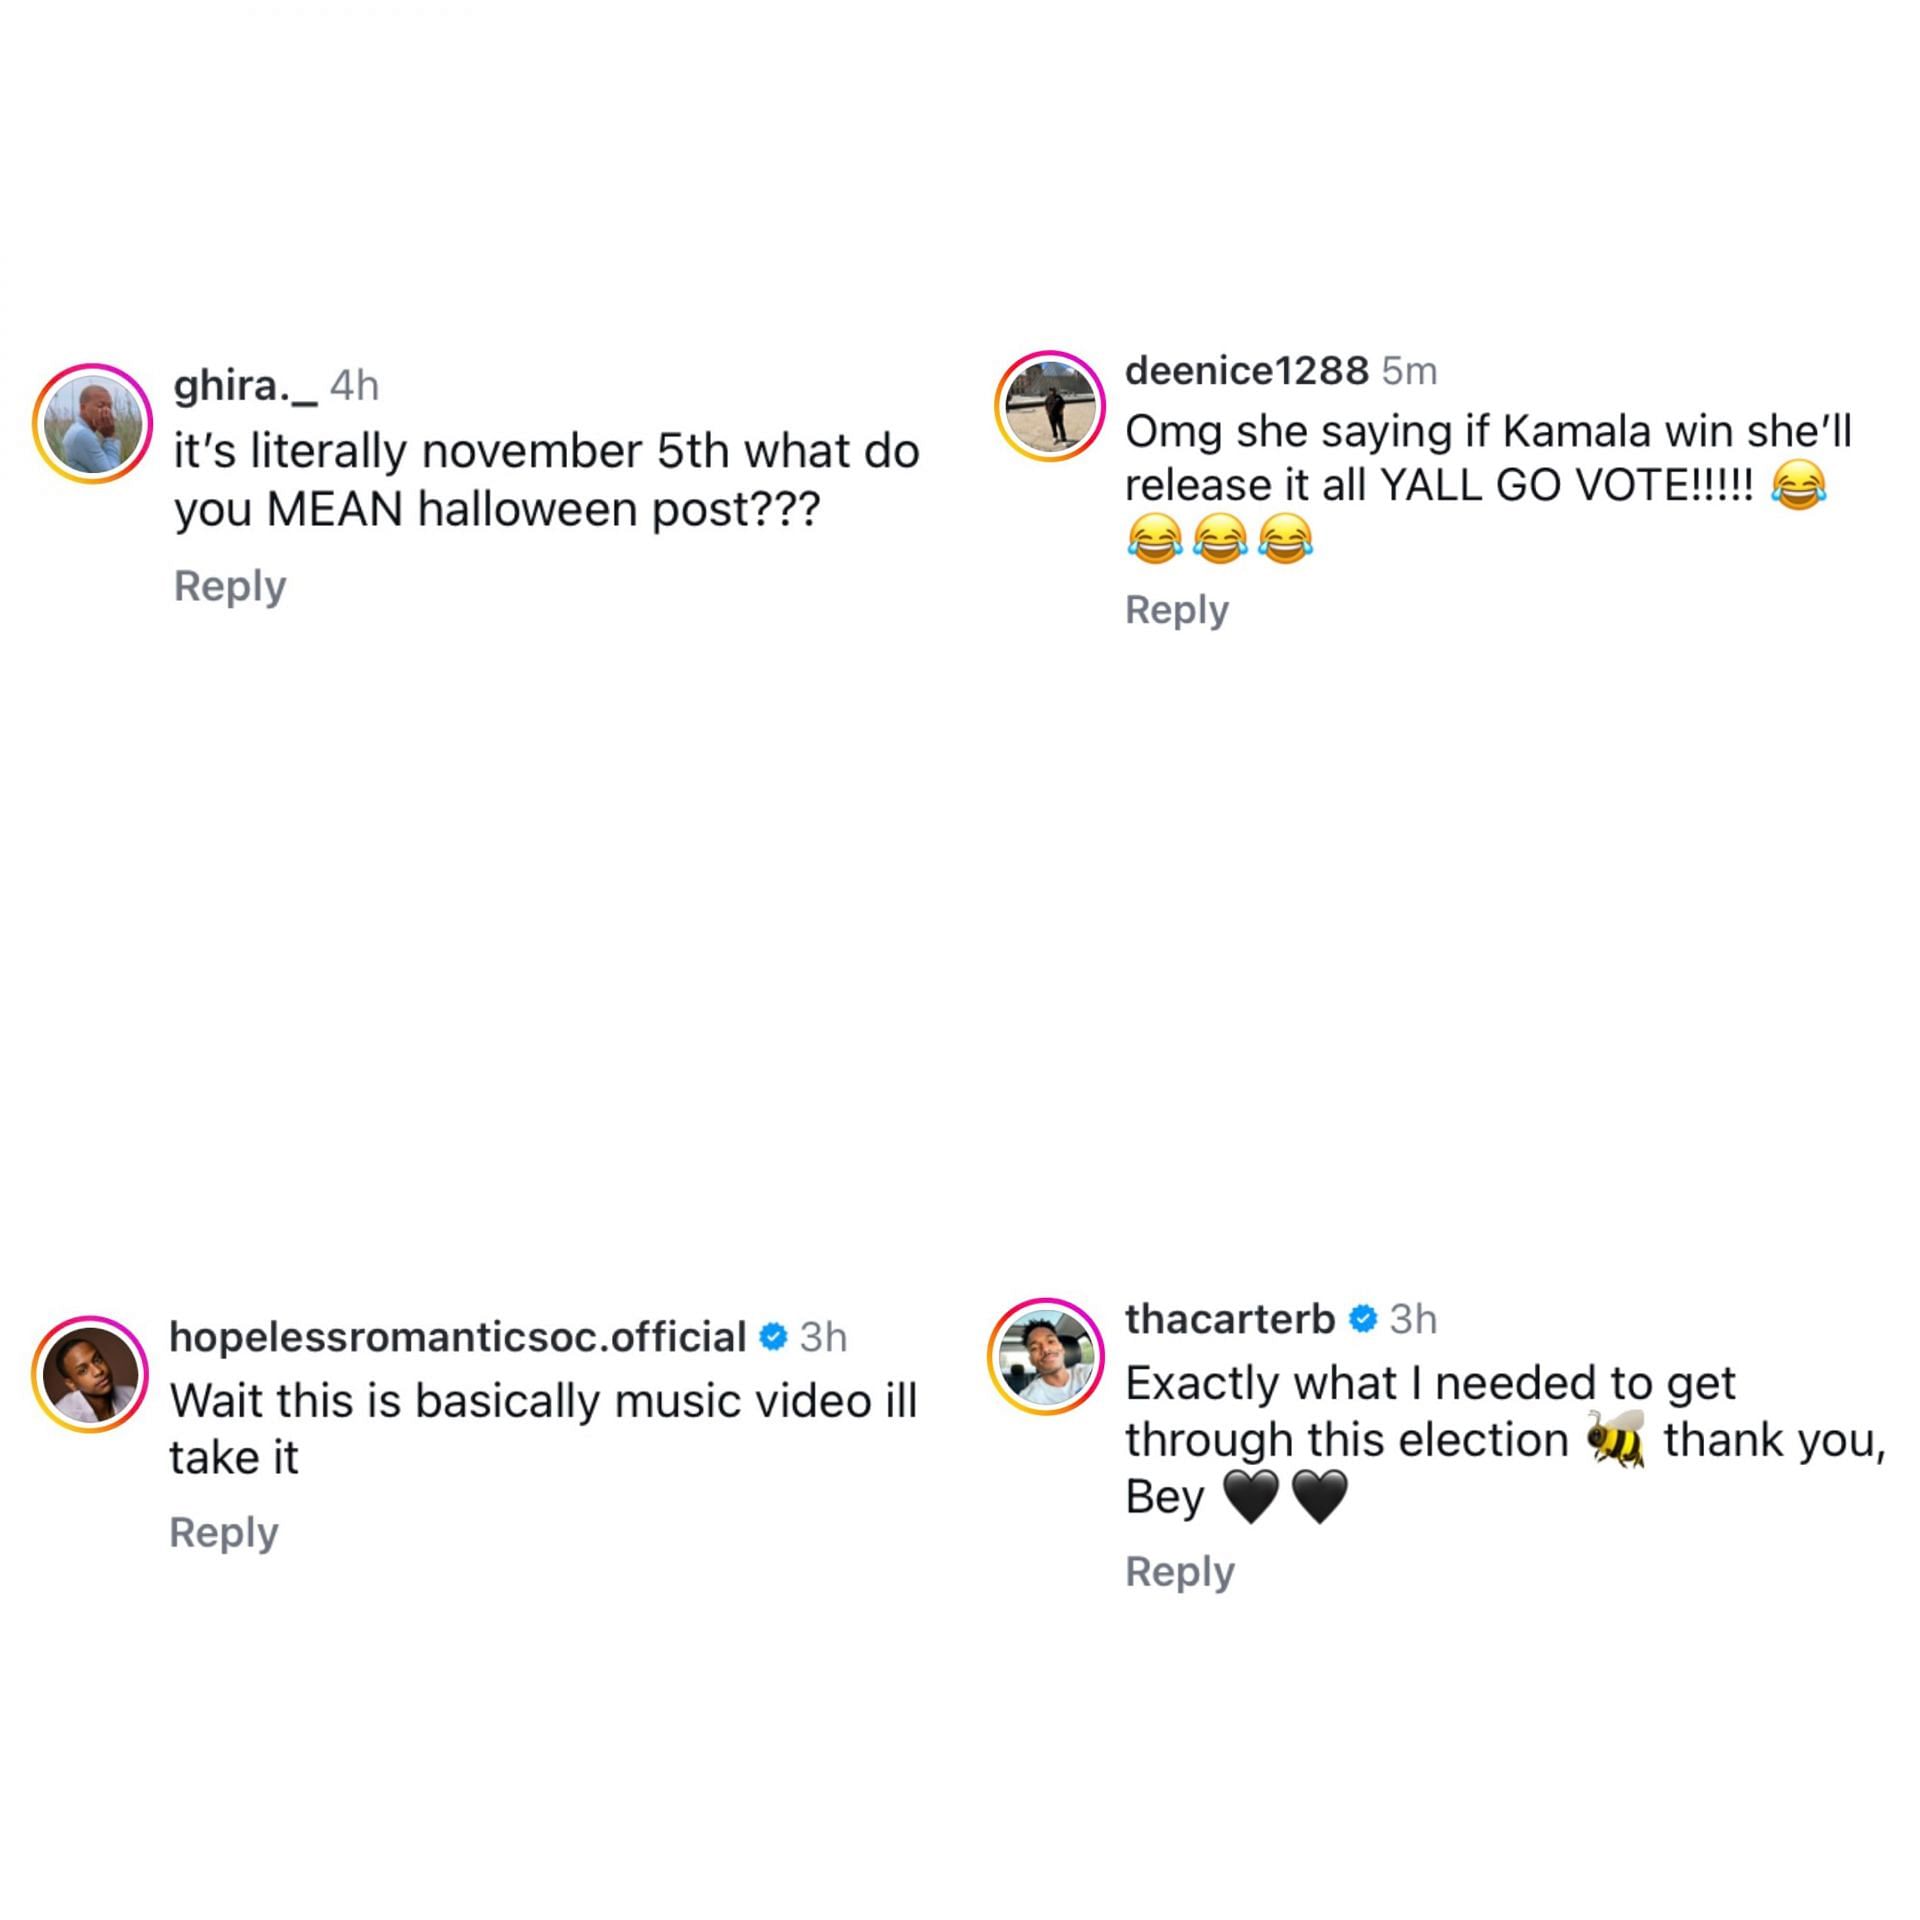1920x1920 pixels.
Task: Click the 5m timestamp on deenice1288 comment
Action: (1409, 371)
